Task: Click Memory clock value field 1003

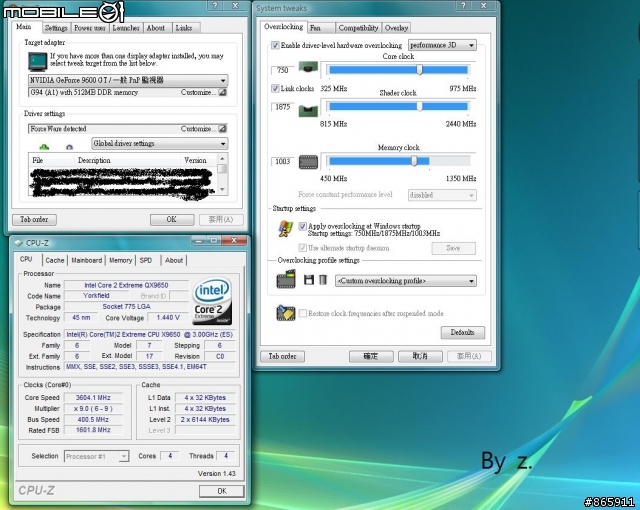Action: (x=282, y=162)
